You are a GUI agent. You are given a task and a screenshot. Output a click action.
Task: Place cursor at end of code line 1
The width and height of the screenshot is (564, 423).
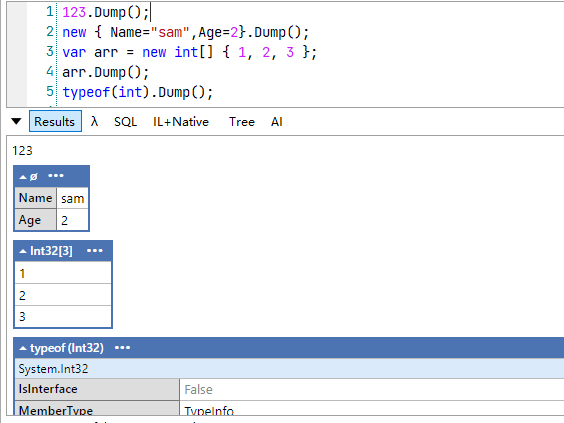(150, 13)
